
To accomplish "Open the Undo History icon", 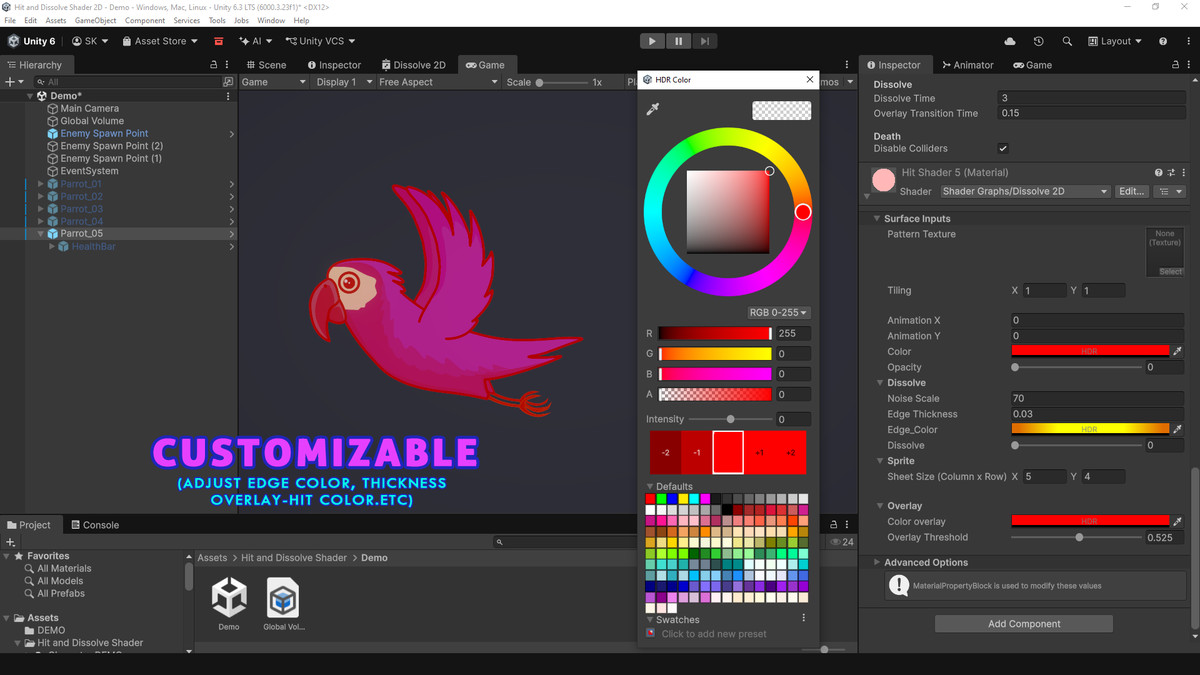I will (x=1039, y=41).
